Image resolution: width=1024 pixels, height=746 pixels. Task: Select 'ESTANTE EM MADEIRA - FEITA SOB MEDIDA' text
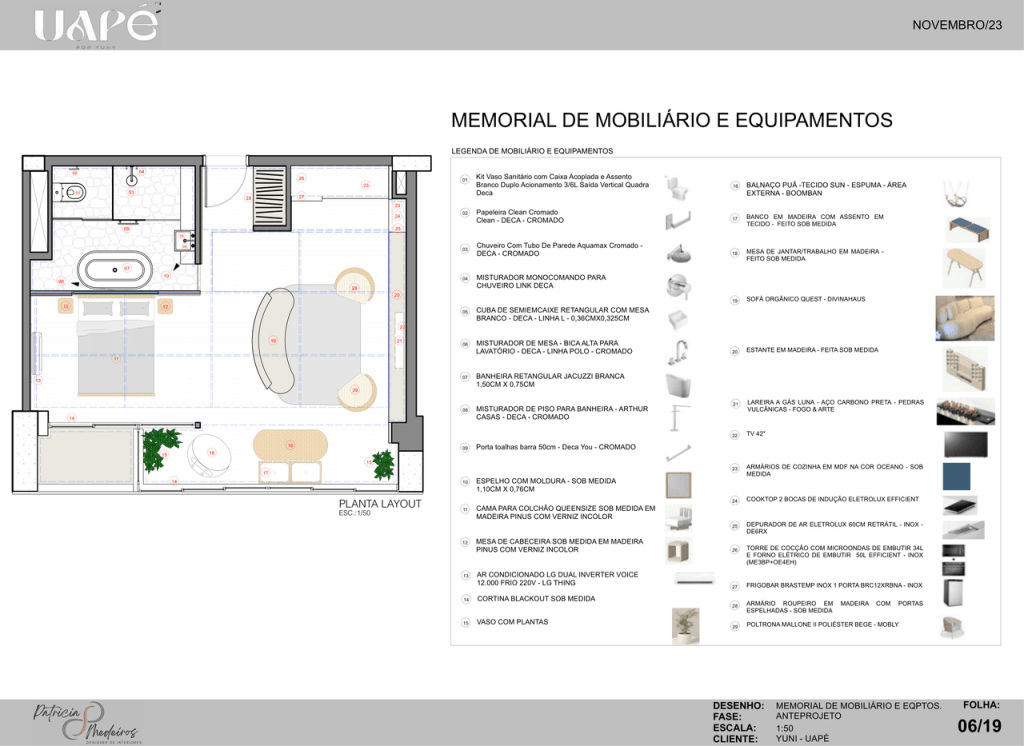pos(812,350)
